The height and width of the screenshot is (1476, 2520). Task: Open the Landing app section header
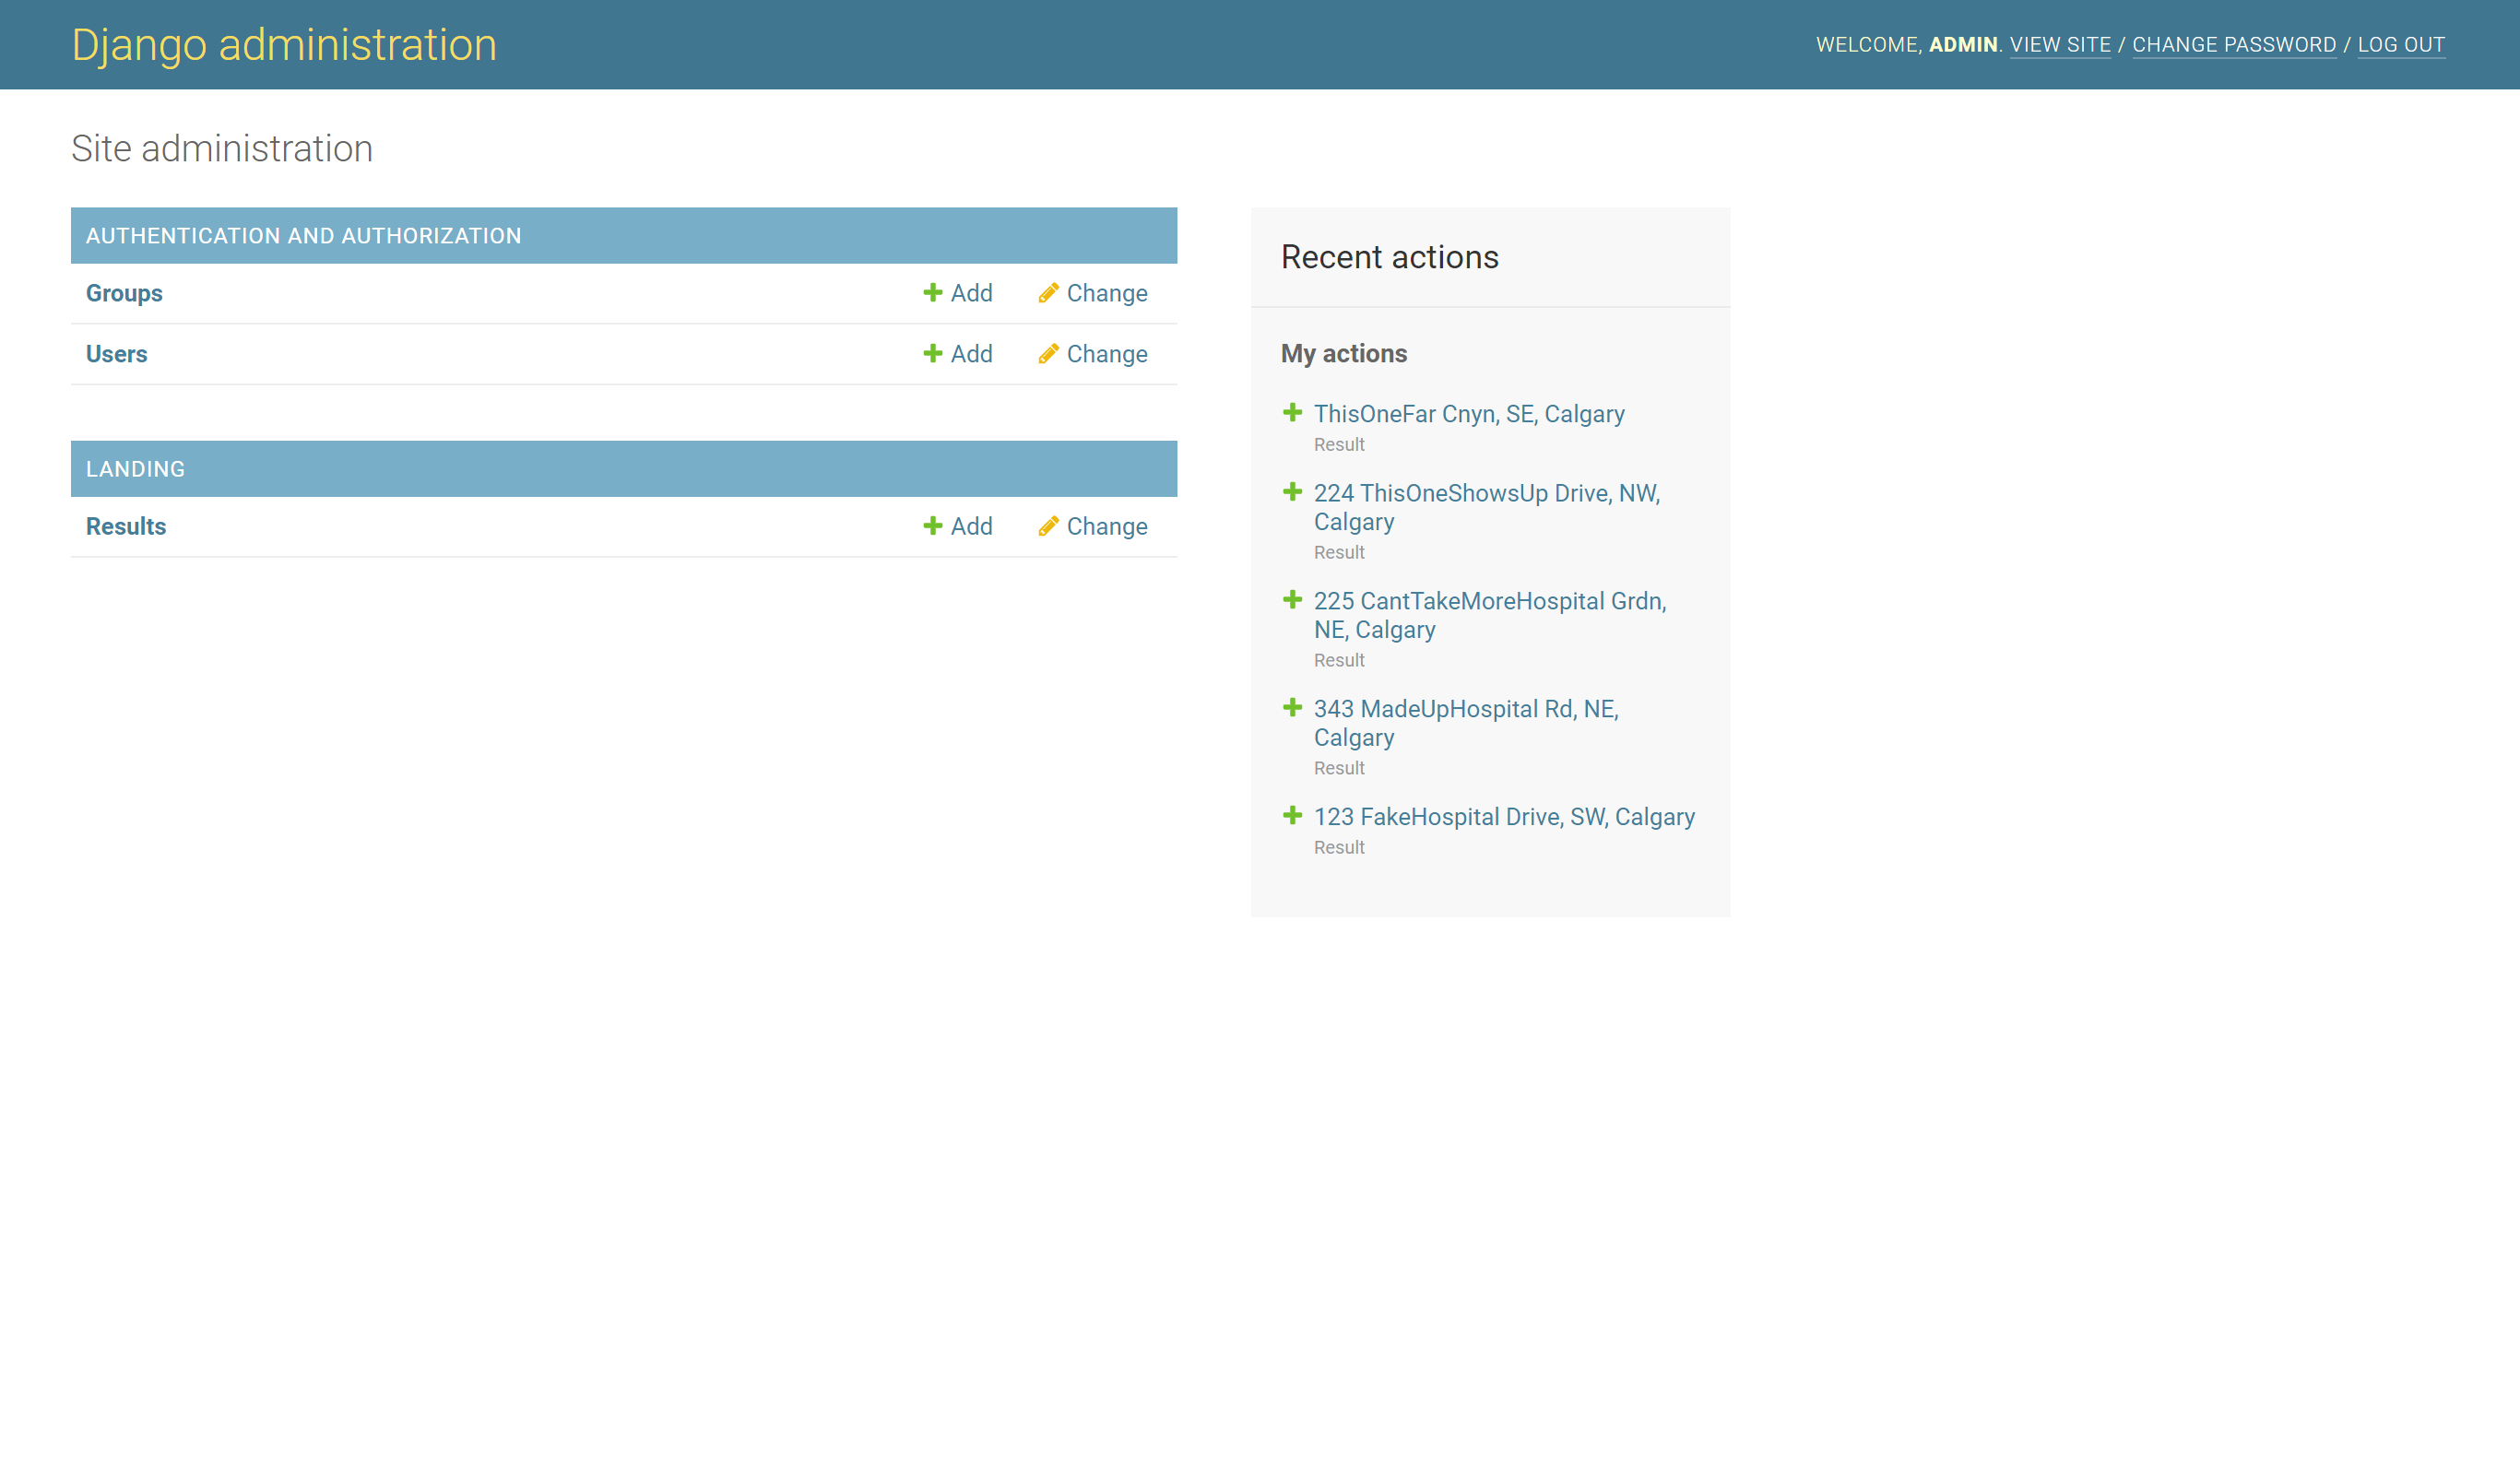pyautogui.click(x=135, y=469)
